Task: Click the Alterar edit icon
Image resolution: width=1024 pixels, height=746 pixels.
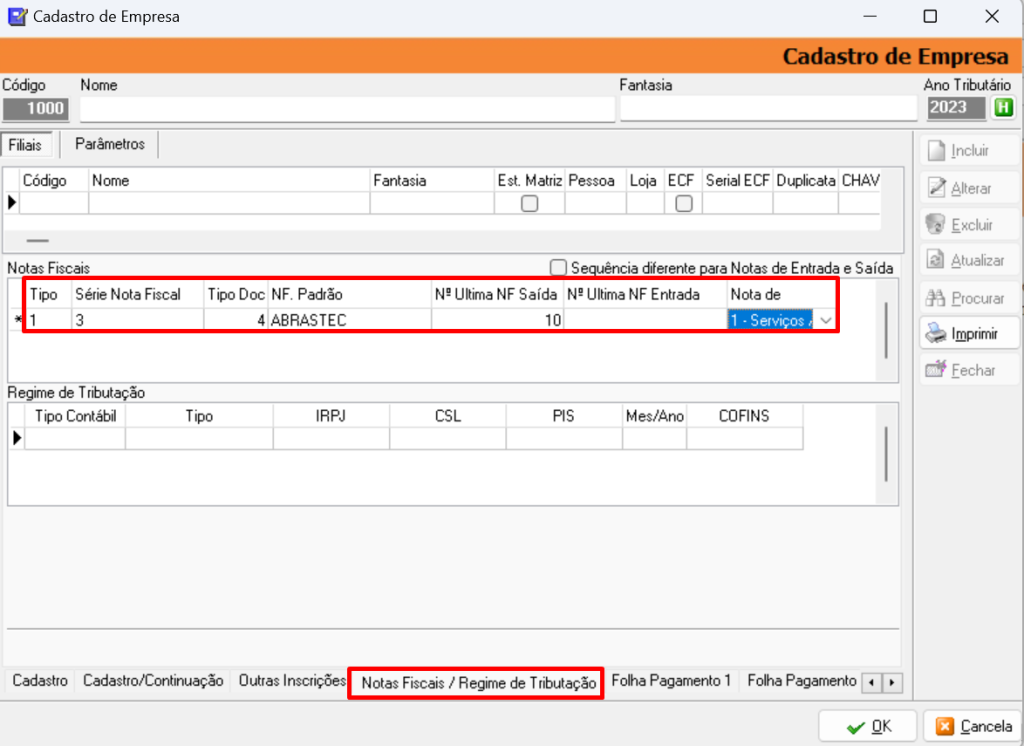Action: (936, 188)
